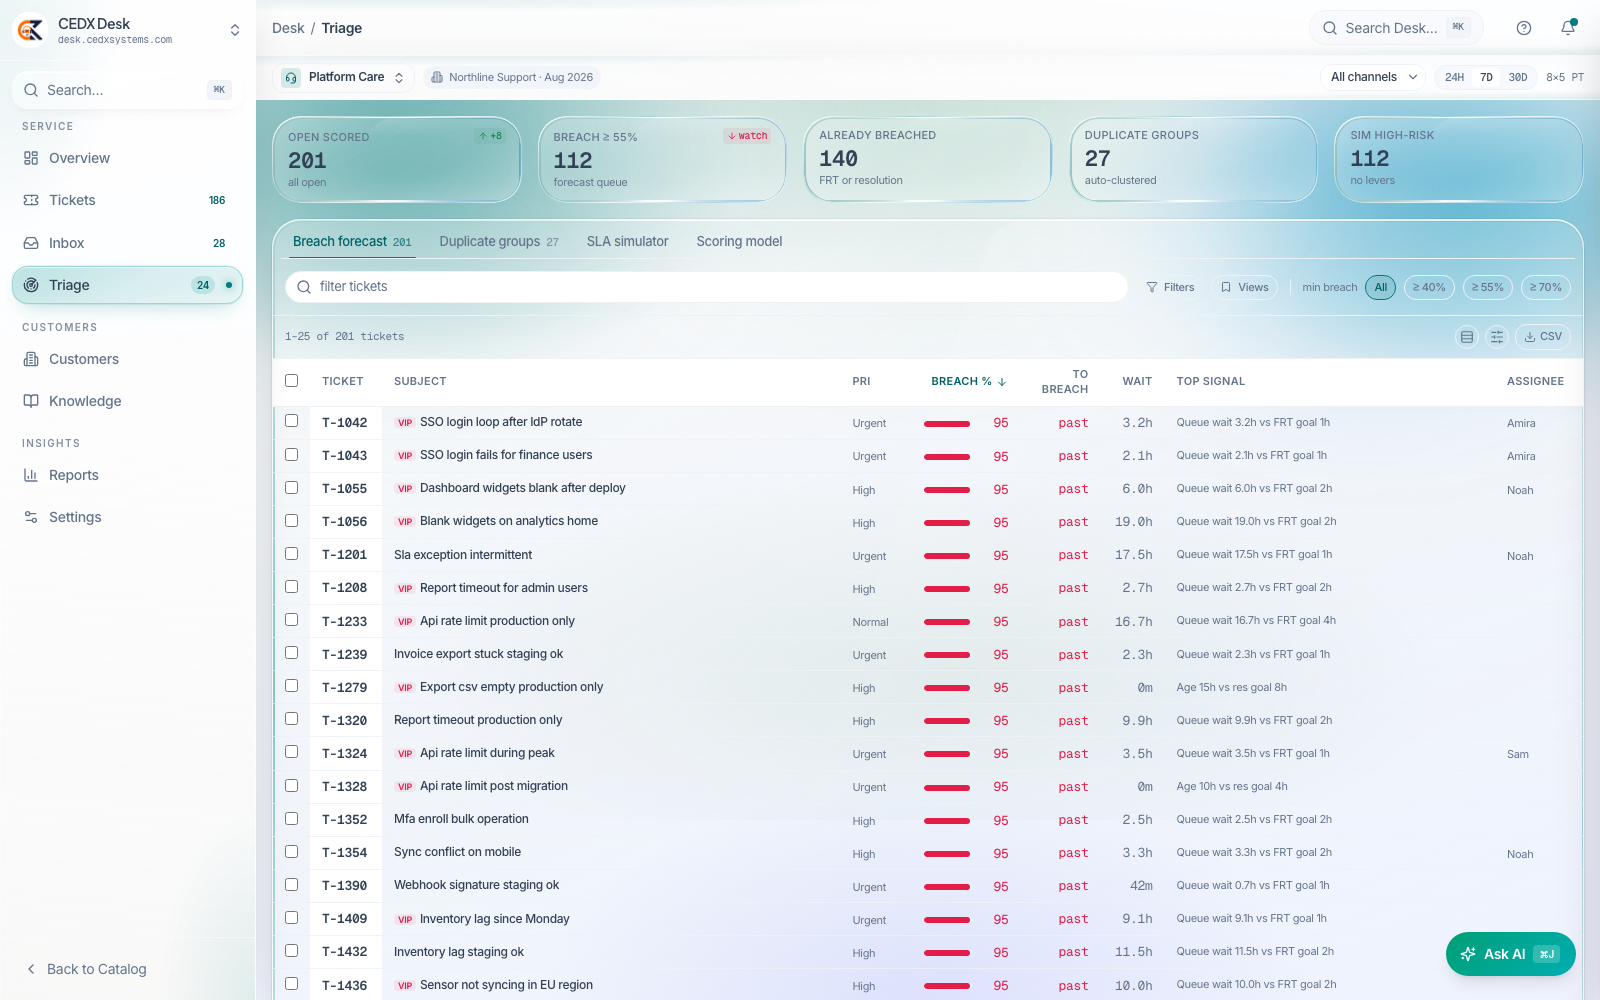Set min breach to All
This screenshot has height=1000, width=1600.
tap(1380, 287)
